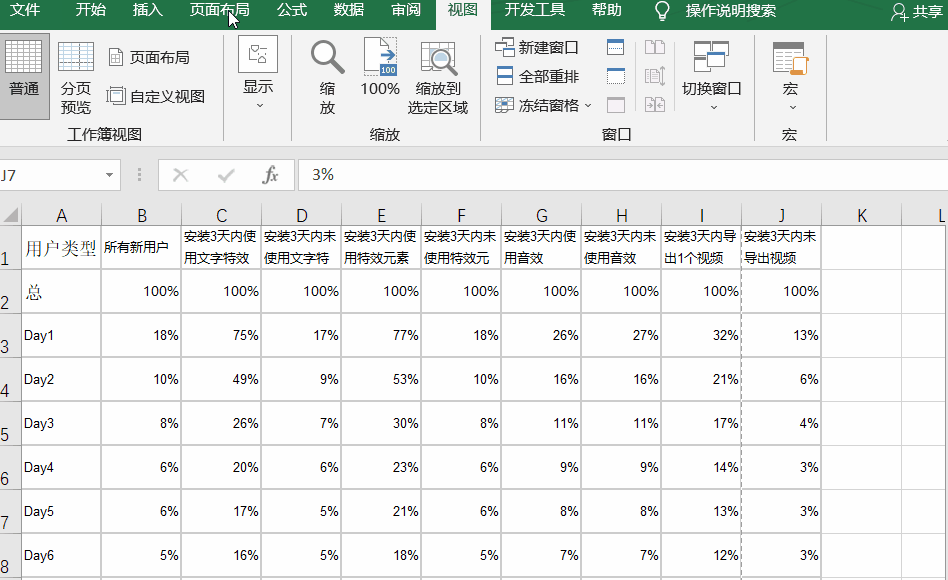
Task: Click cell I3 showing 32%
Action: pos(701,335)
